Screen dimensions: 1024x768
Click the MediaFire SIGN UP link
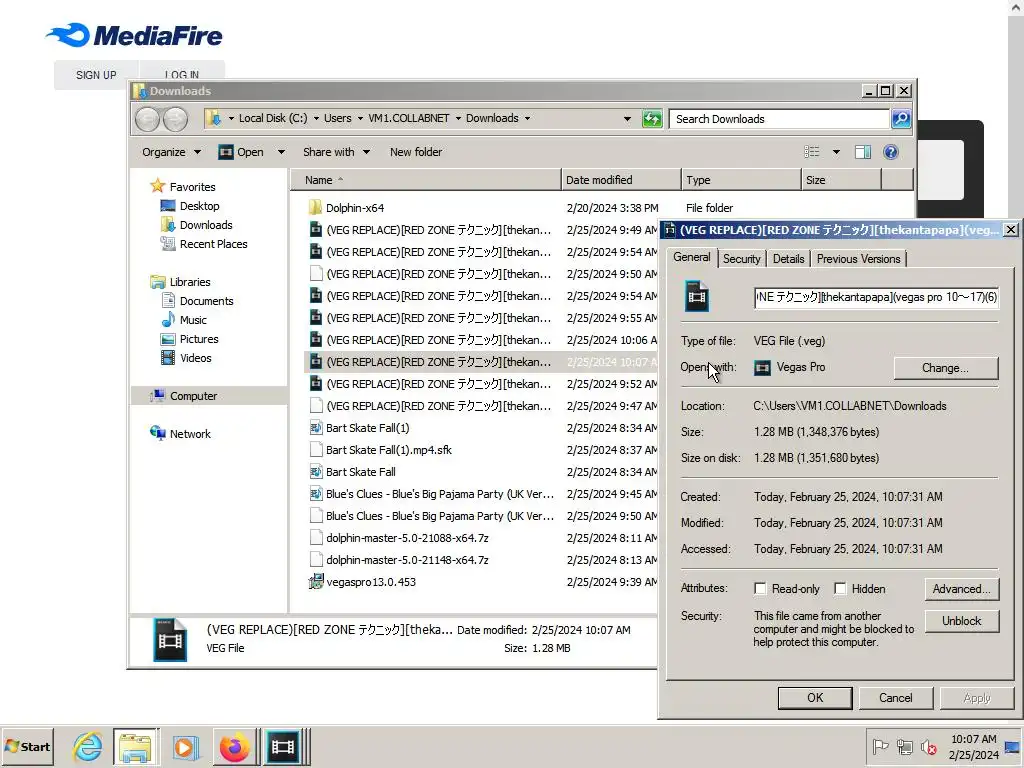[96, 75]
